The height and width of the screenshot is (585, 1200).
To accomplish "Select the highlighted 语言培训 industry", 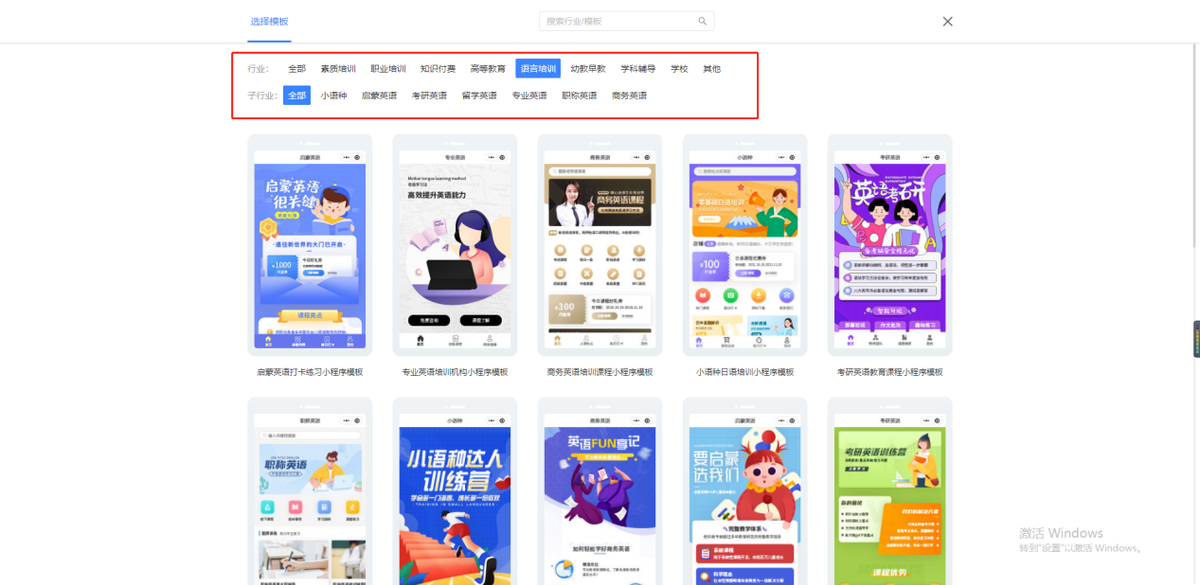I will pyautogui.click(x=538, y=69).
